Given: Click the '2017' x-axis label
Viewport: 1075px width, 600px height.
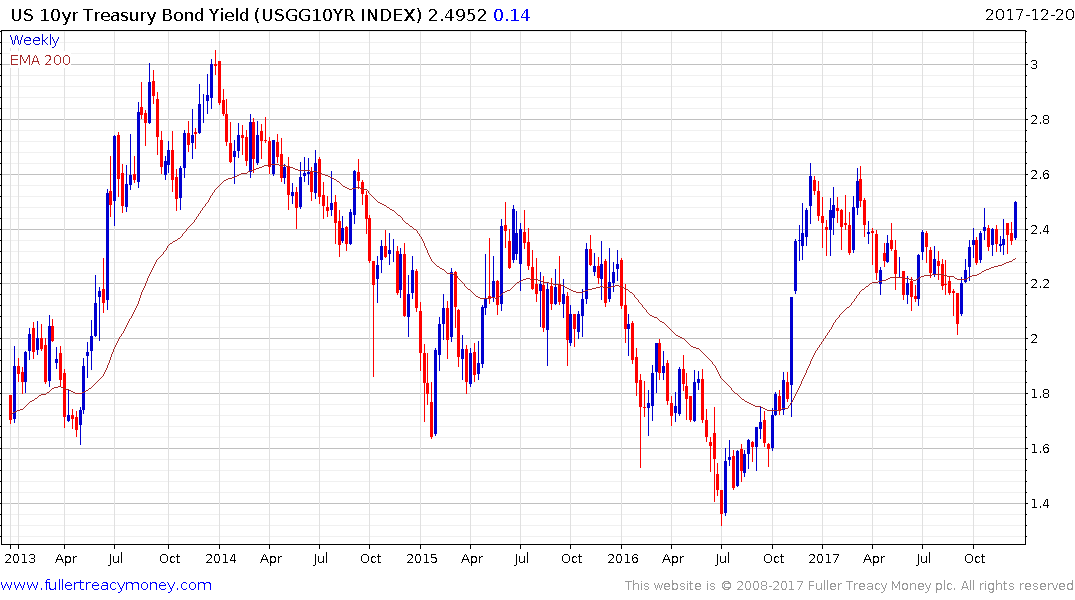Looking at the screenshot, I should 823,558.
